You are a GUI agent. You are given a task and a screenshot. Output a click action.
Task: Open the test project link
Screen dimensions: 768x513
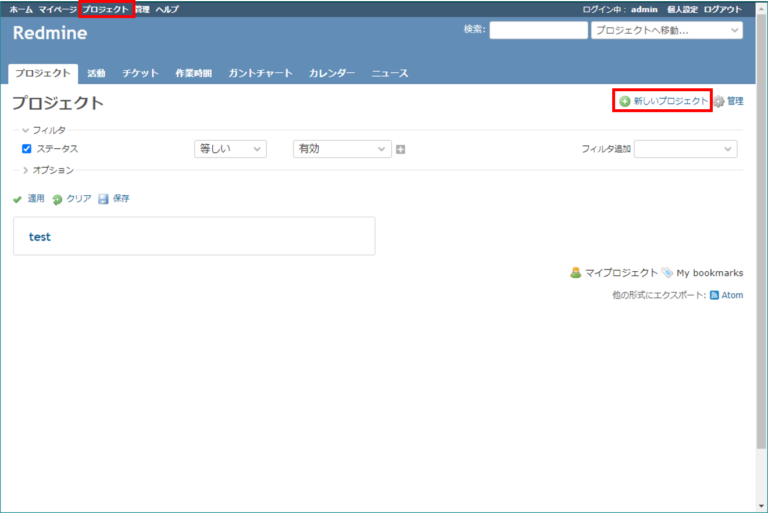tap(40, 237)
